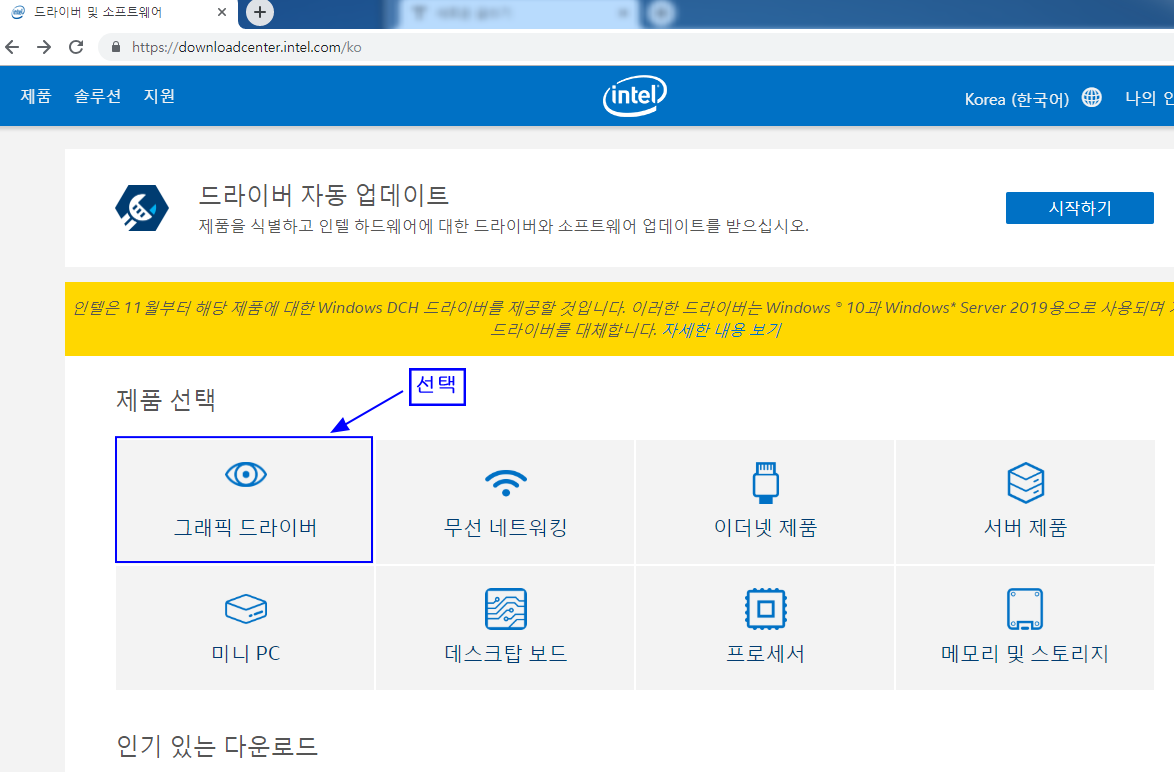Go back with browser back arrow
1174x772 pixels.
(x=12, y=47)
